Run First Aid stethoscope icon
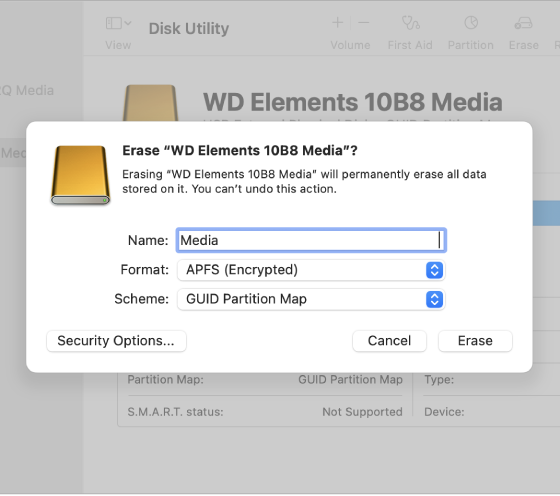 (x=410, y=23)
